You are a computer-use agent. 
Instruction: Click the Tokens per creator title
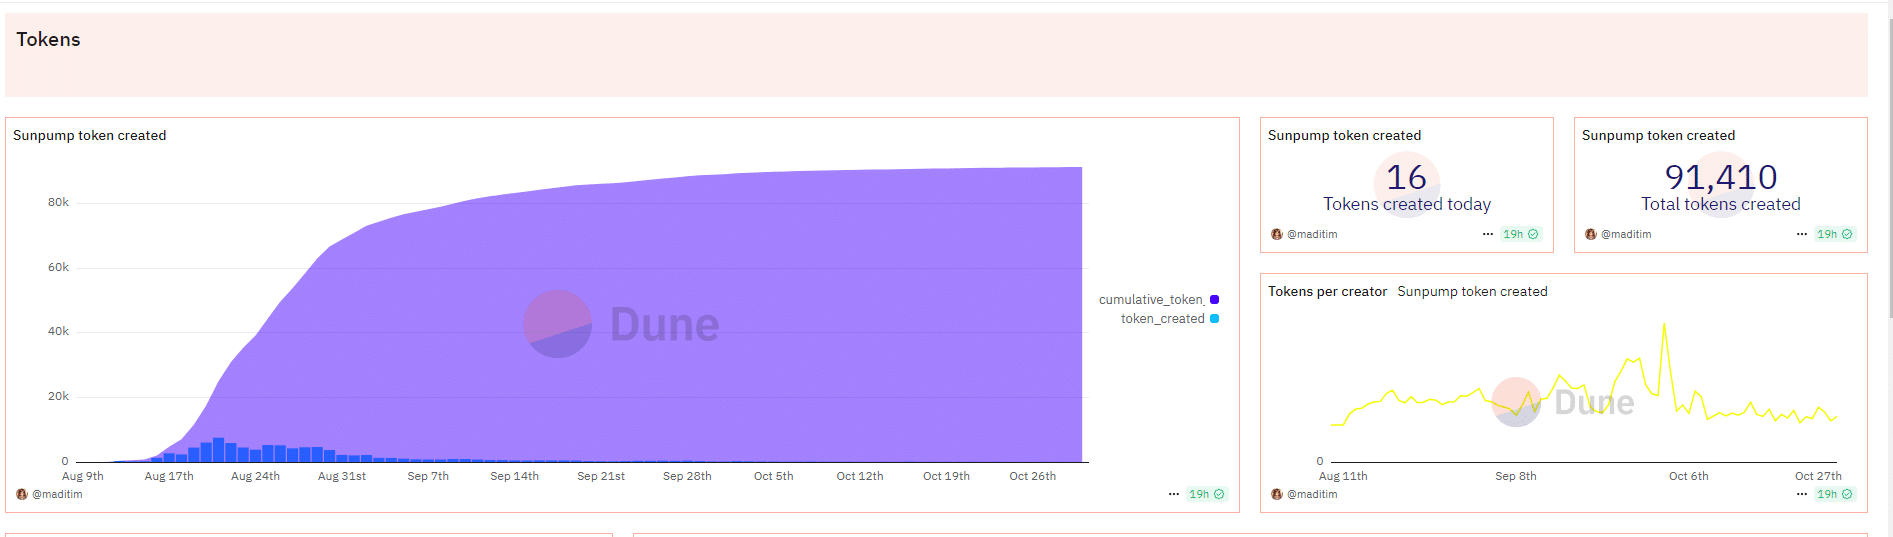[x=1327, y=291]
